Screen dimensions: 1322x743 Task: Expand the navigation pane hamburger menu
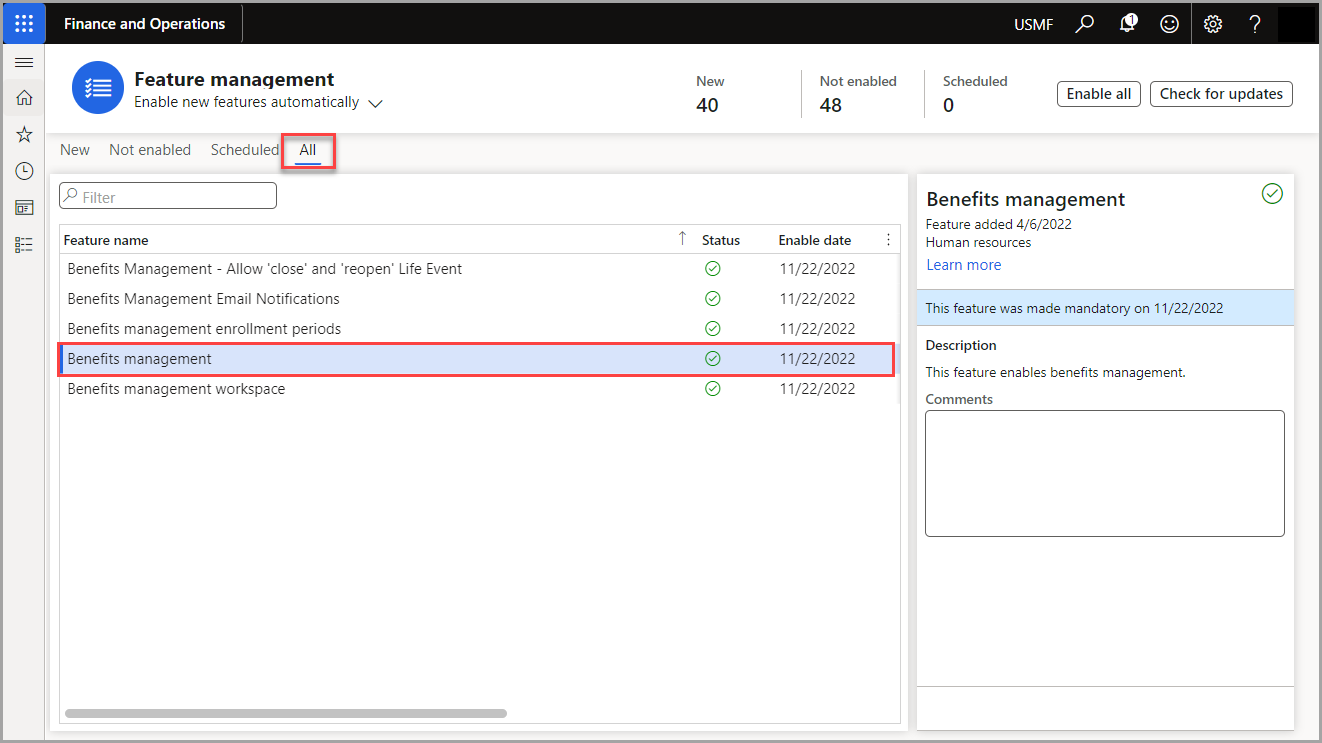24,62
